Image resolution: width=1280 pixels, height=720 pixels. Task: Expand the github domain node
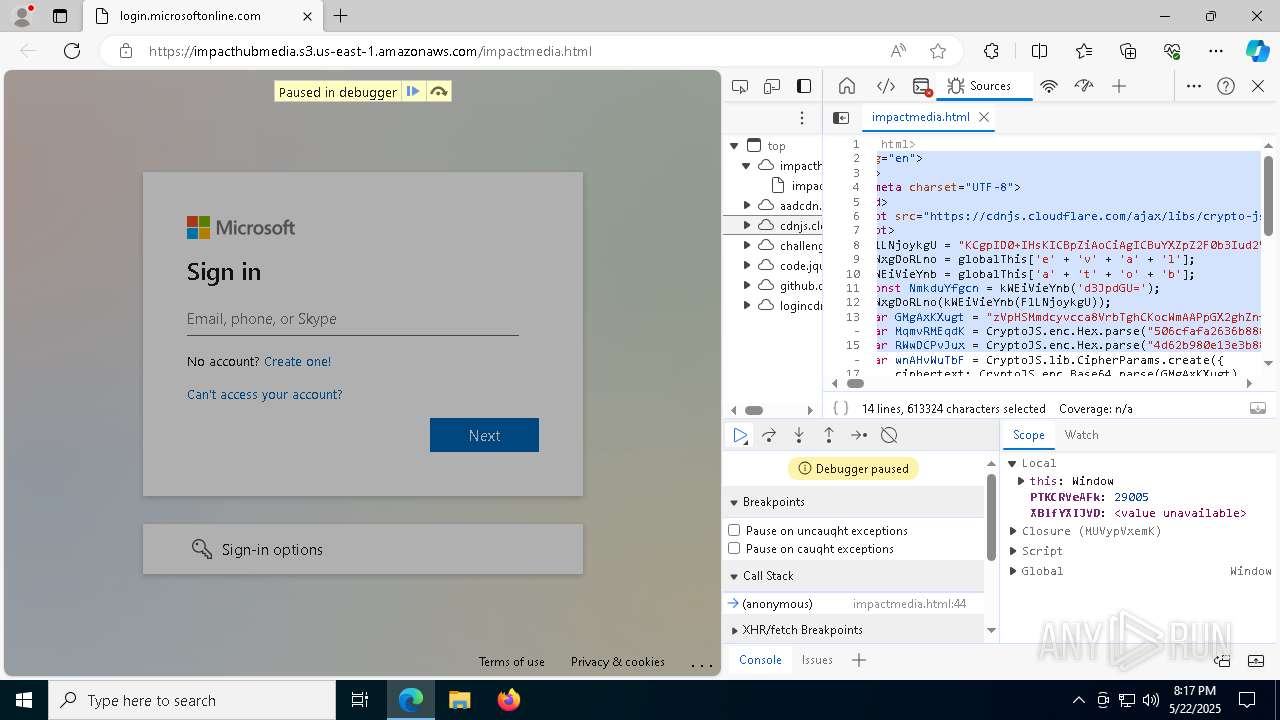pyautogui.click(x=746, y=285)
